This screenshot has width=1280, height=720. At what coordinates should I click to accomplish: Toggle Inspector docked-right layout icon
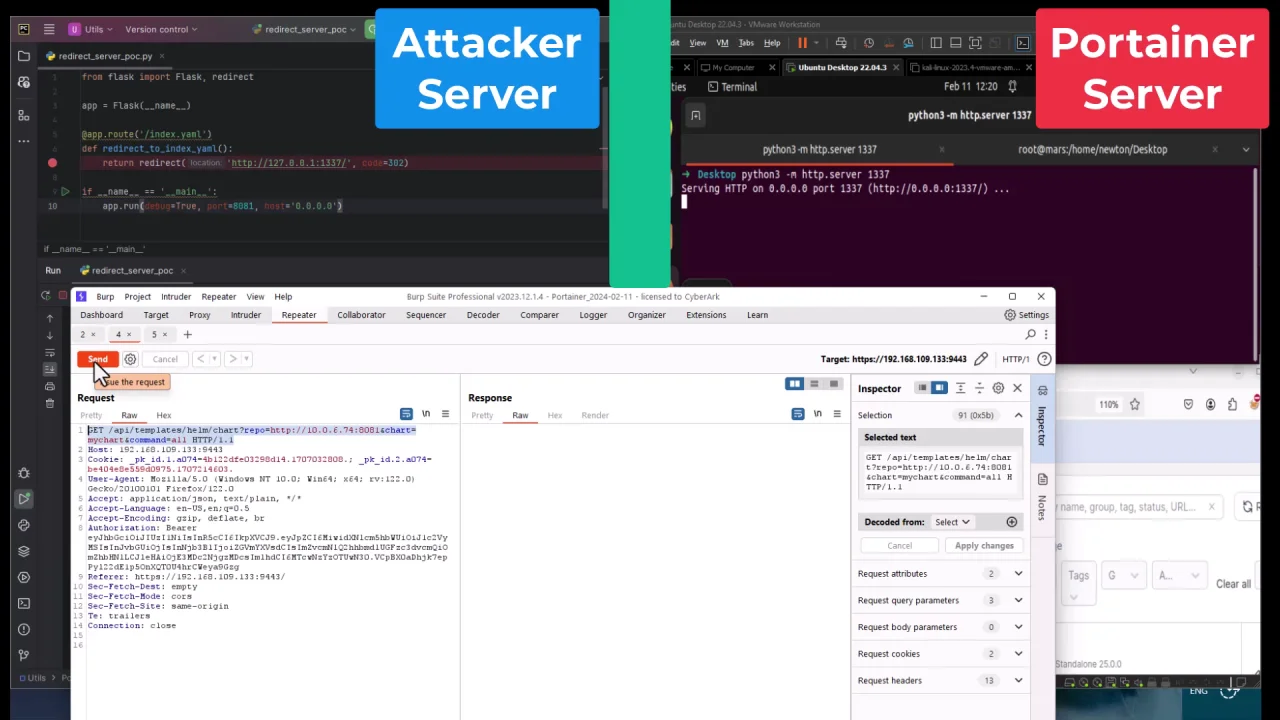point(939,388)
